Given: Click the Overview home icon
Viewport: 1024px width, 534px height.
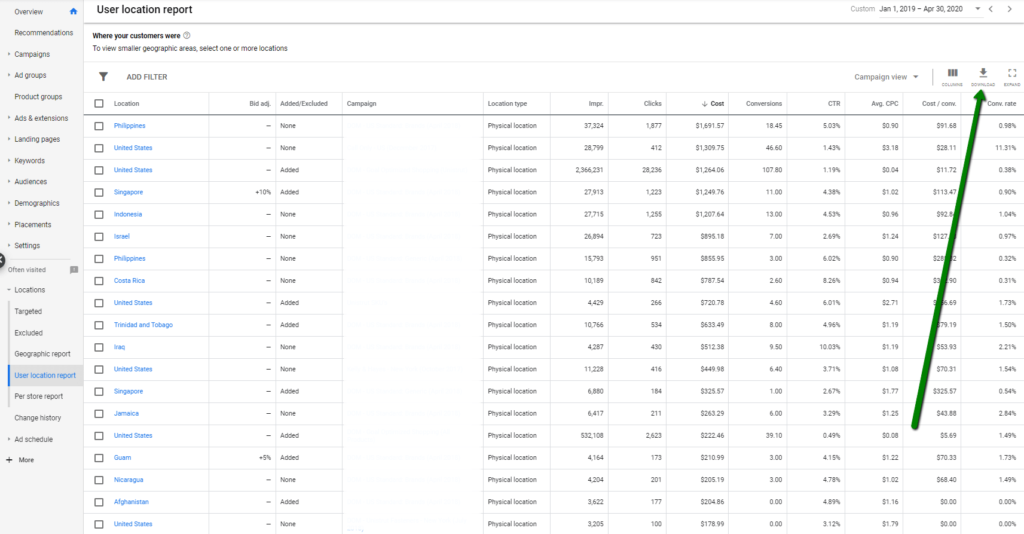Looking at the screenshot, I should coord(73,11).
